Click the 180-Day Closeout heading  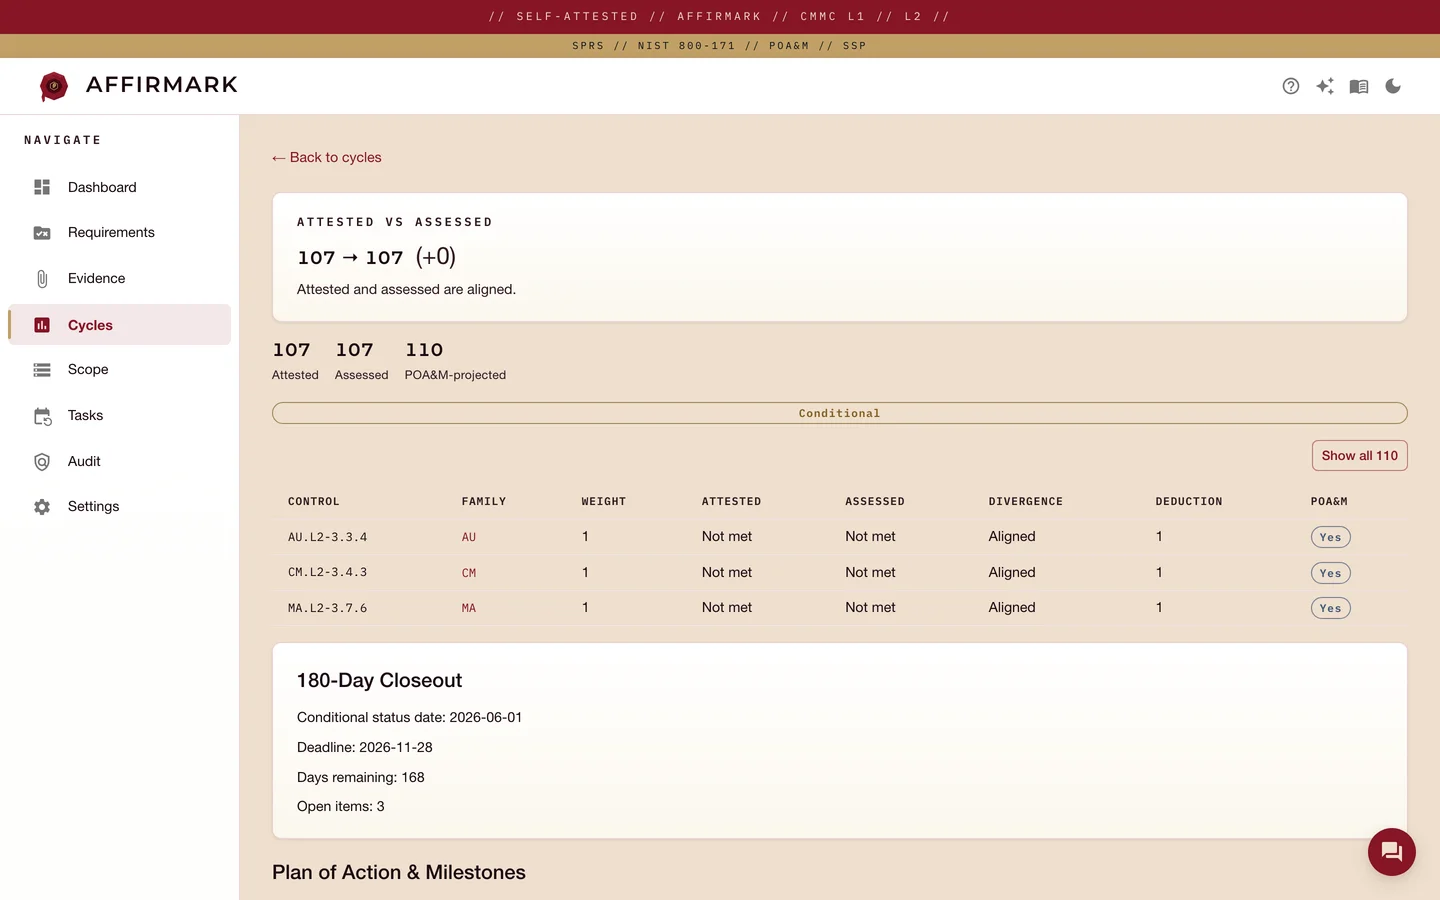click(x=379, y=681)
